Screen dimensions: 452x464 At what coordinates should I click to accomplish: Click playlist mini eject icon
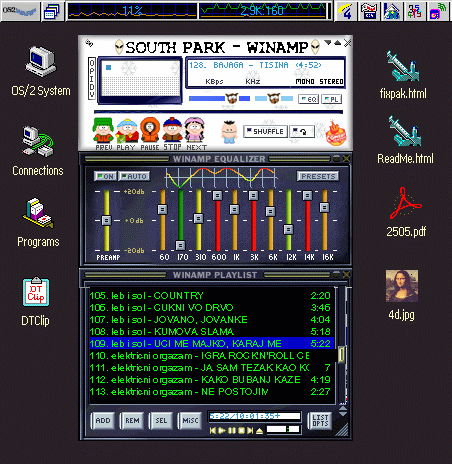tap(260, 431)
